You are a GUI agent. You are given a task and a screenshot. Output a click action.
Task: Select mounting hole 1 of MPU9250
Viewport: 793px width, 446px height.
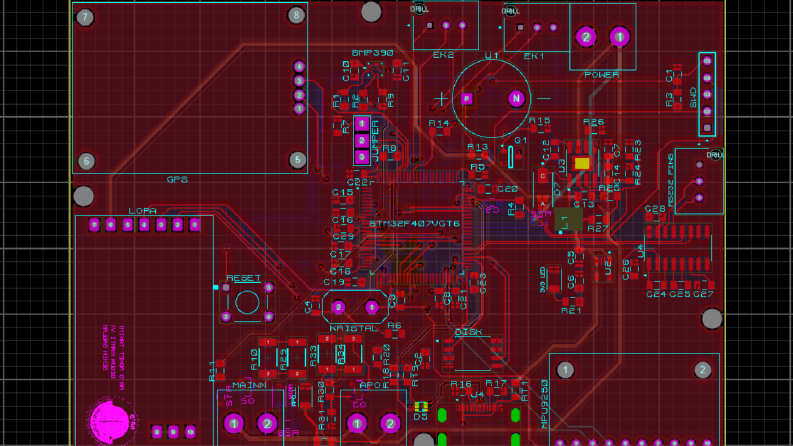(x=565, y=370)
